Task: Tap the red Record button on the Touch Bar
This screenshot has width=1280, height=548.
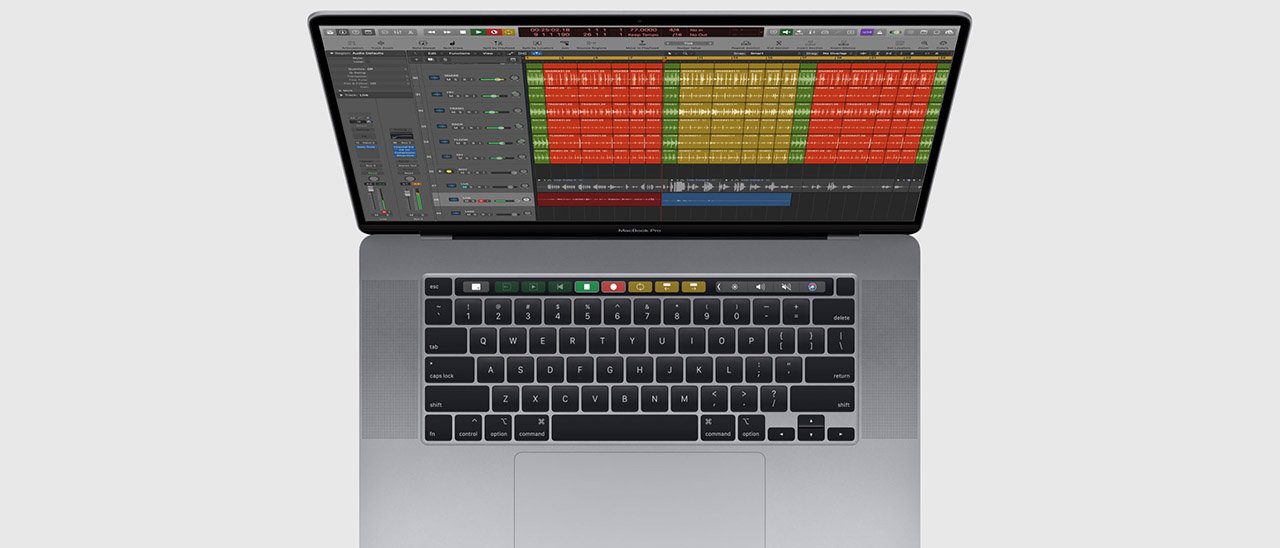Action: [x=614, y=286]
